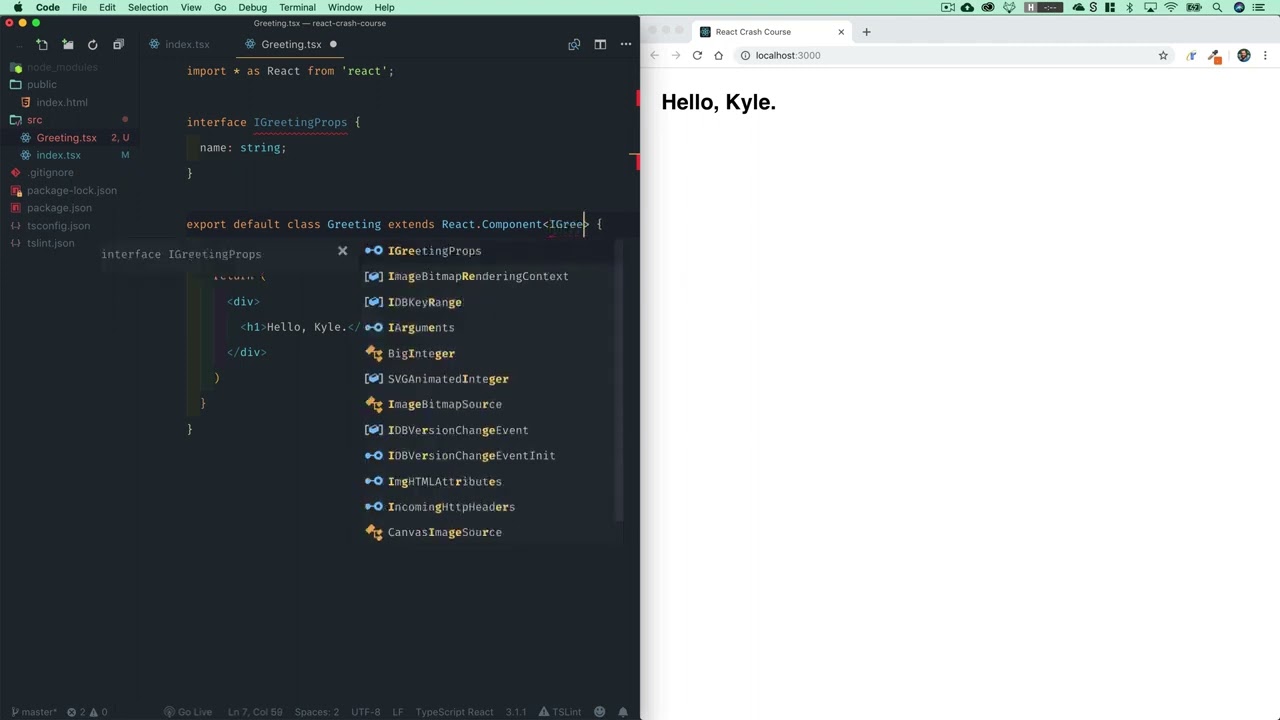Choose IDBVersionChangeEventInit from suggestions
This screenshot has height=720, width=1280.
(x=492, y=456)
